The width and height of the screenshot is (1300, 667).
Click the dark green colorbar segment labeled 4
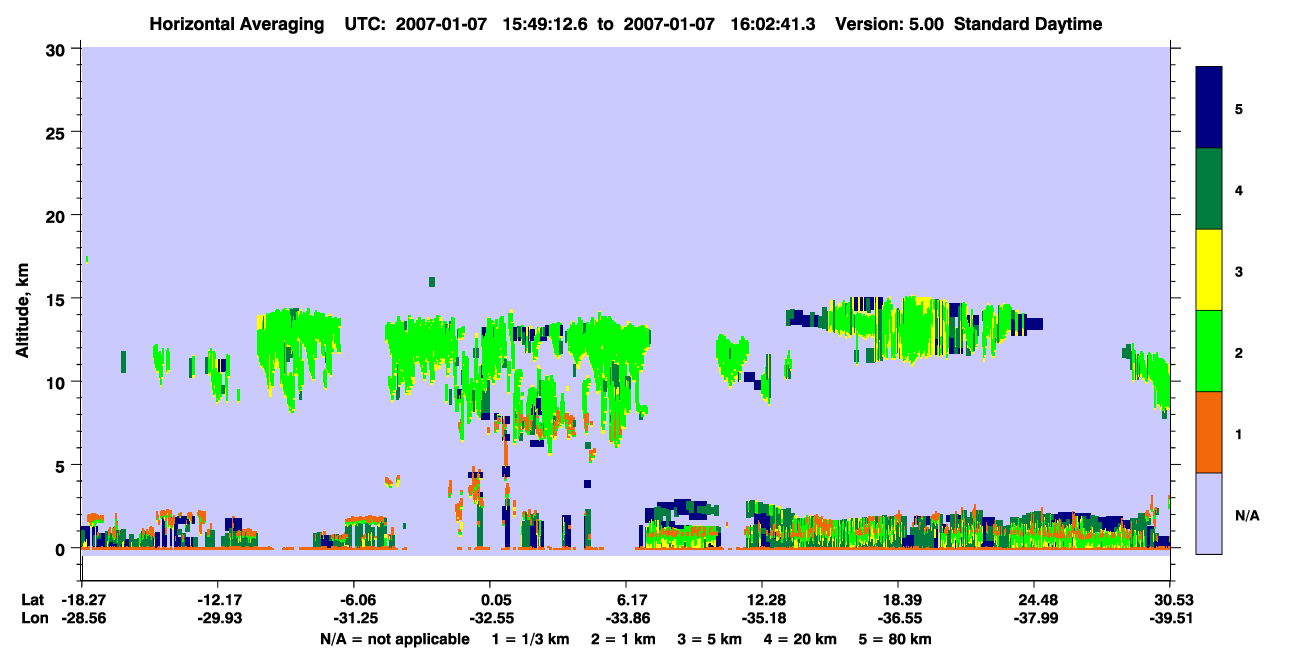tap(1209, 189)
